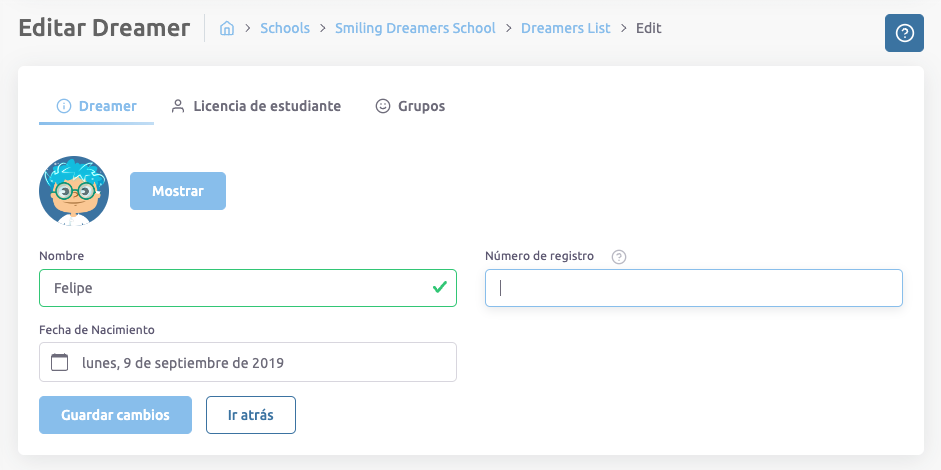The height and width of the screenshot is (470, 941).
Task: Click the info icon on the Dreamer tab
Action: tap(64, 106)
